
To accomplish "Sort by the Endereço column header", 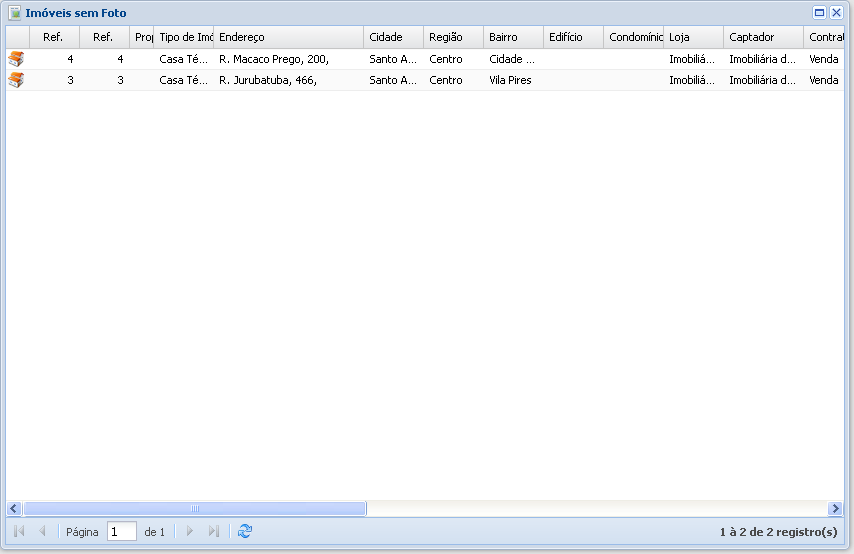I will (288, 37).
